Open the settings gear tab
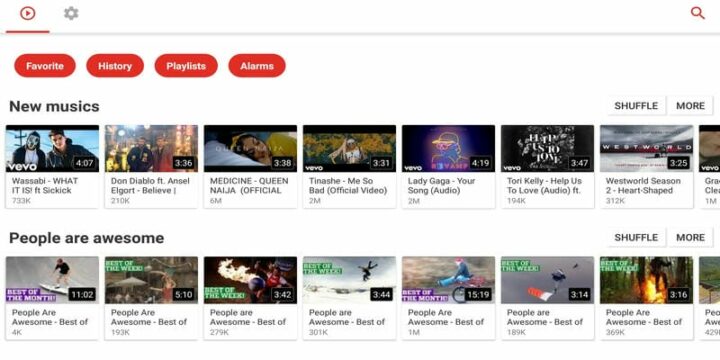This screenshot has width=720, height=360. pyautogui.click(x=71, y=13)
